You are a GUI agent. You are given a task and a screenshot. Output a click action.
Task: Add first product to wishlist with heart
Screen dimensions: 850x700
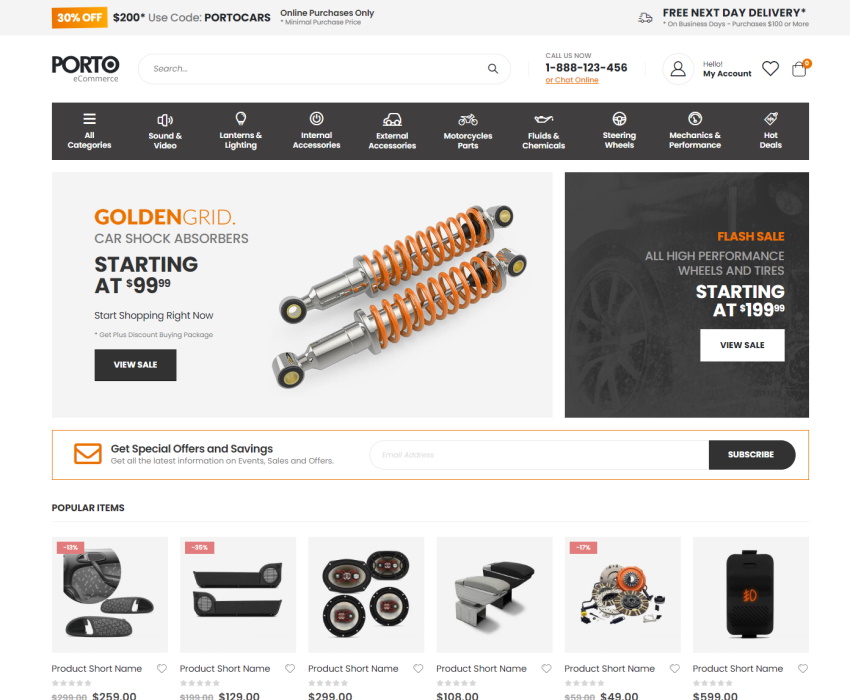(x=162, y=669)
